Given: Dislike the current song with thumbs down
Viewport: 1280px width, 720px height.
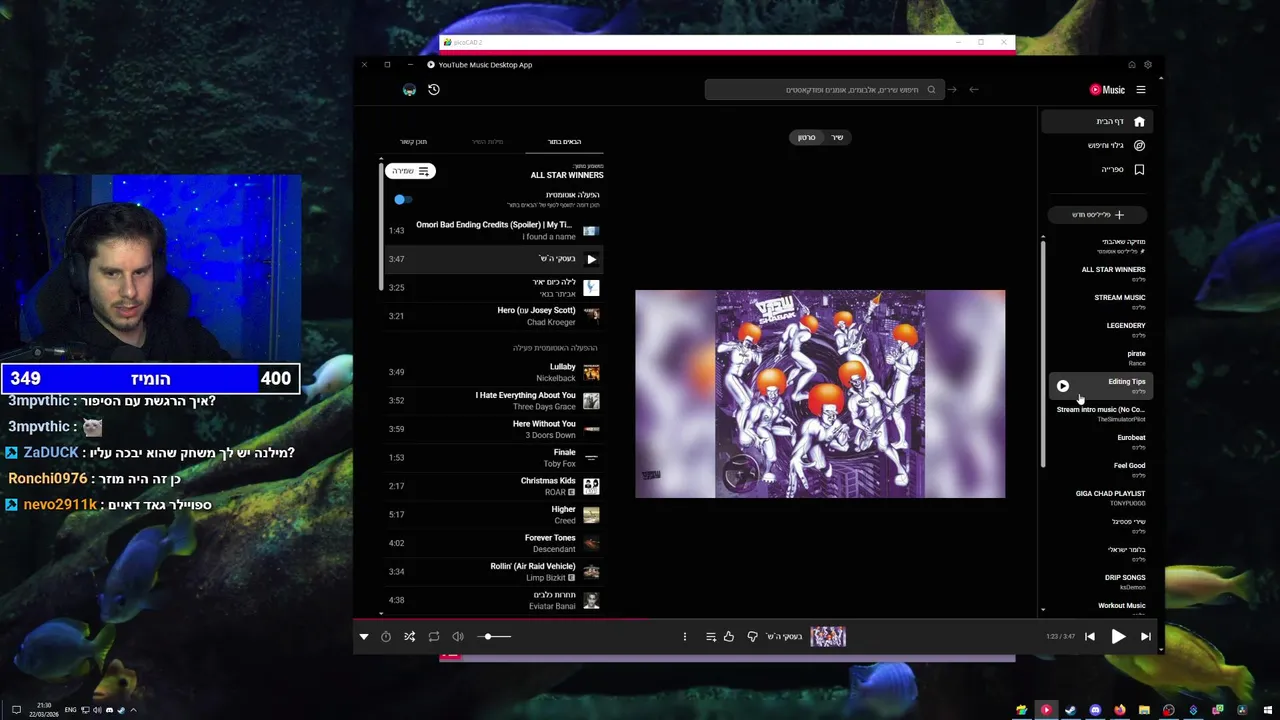Looking at the screenshot, I should coord(753,637).
